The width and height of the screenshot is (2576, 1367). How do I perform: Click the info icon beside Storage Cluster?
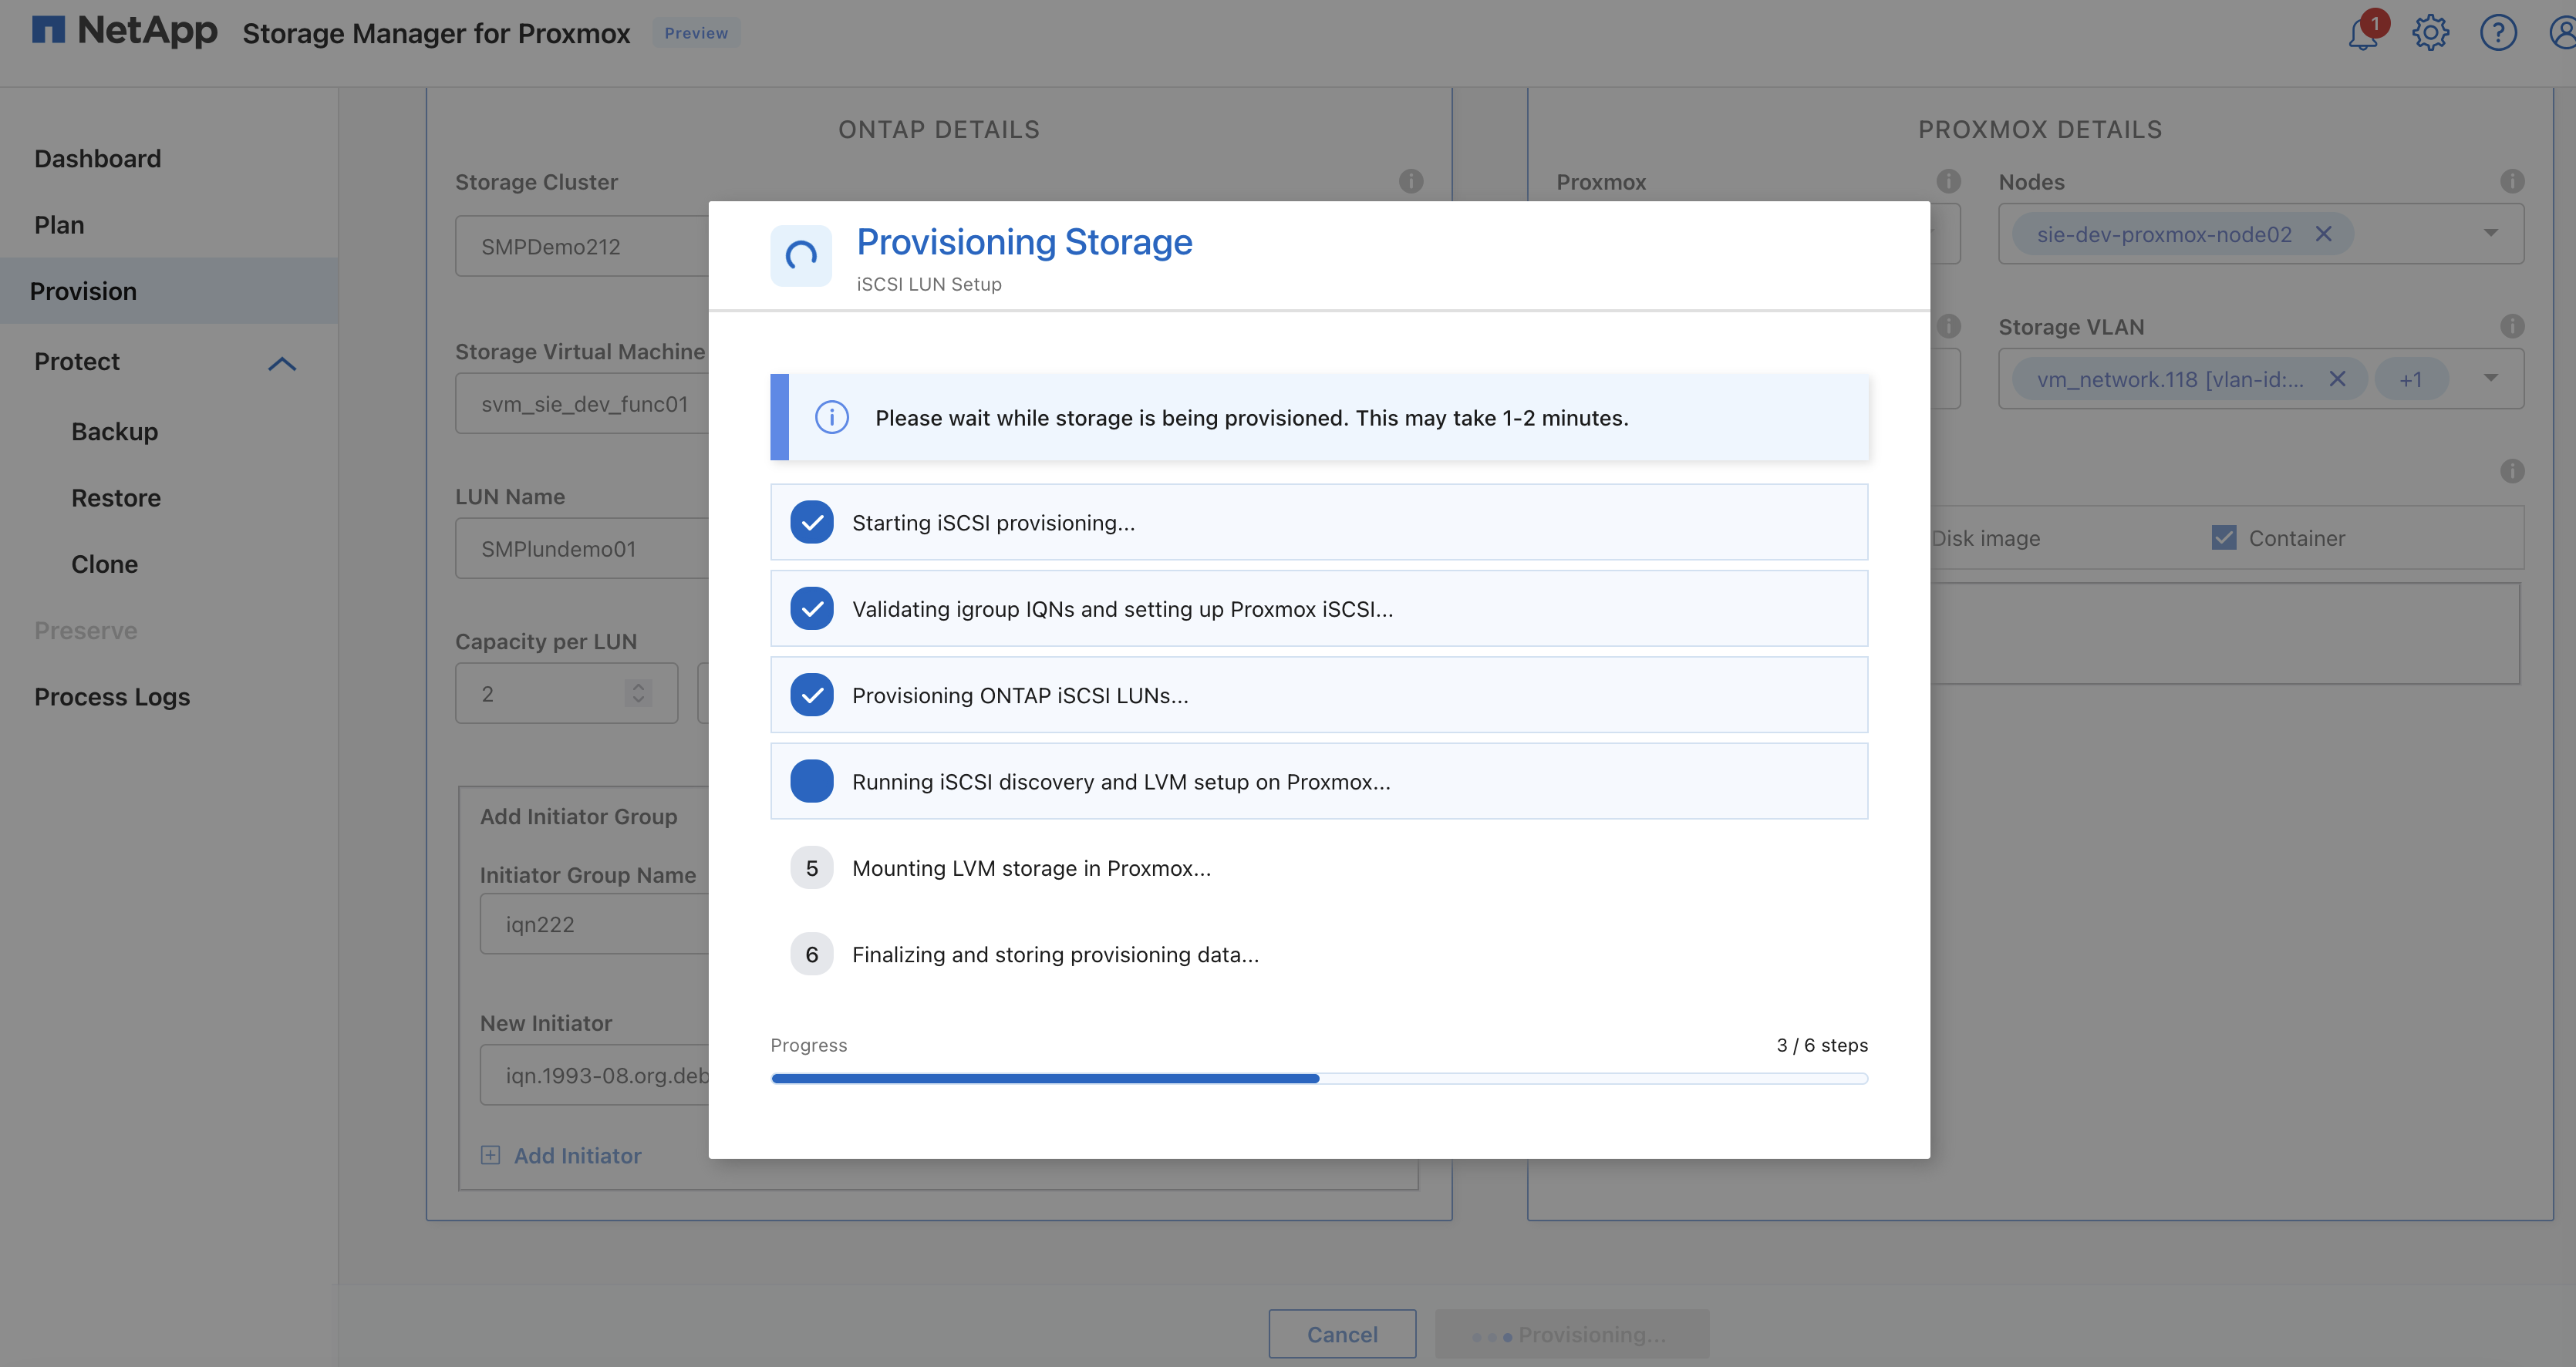(x=1411, y=181)
